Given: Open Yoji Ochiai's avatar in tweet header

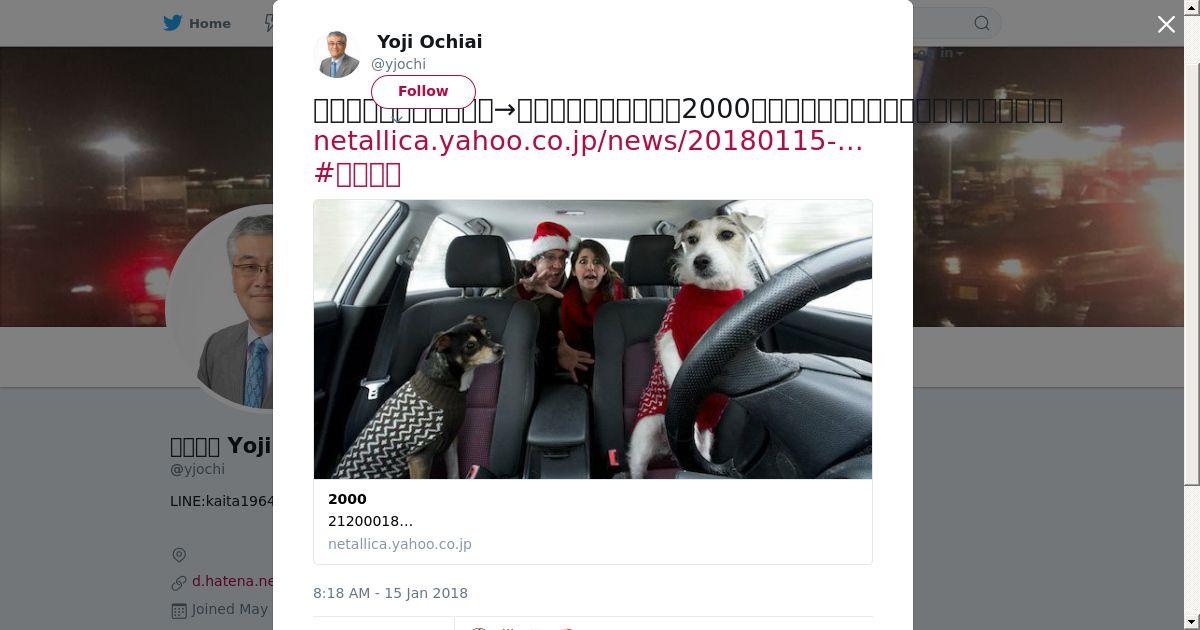Looking at the screenshot, I should click(337, 54).
